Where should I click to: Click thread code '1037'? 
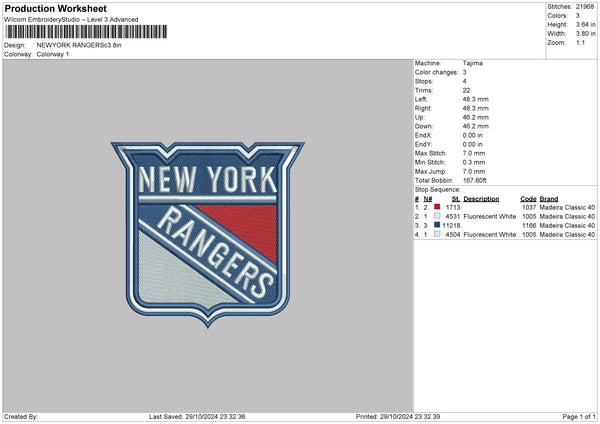pyautogui.click(x=529, y=207)
